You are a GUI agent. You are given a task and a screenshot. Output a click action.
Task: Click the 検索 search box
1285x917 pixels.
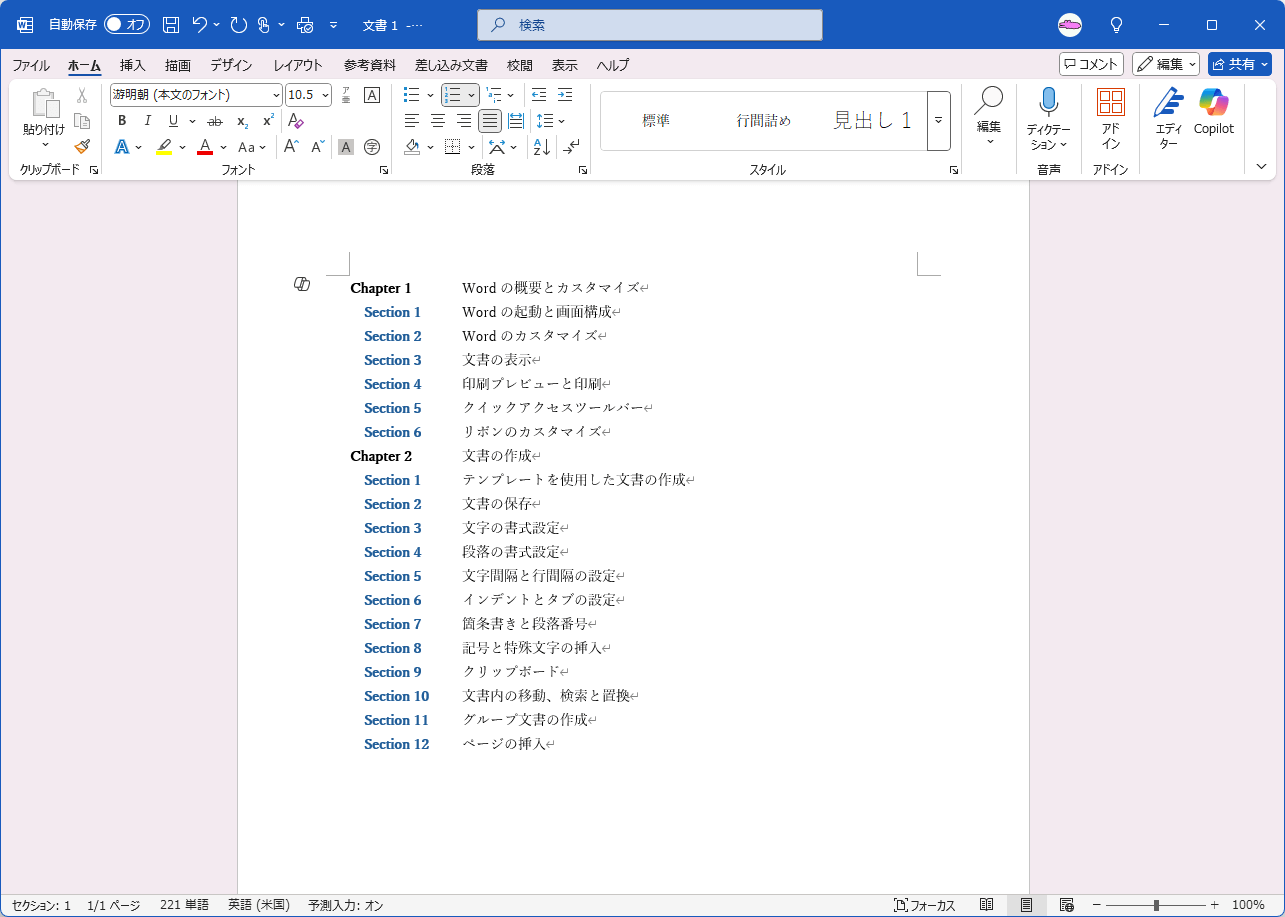(x=650, y=25)
